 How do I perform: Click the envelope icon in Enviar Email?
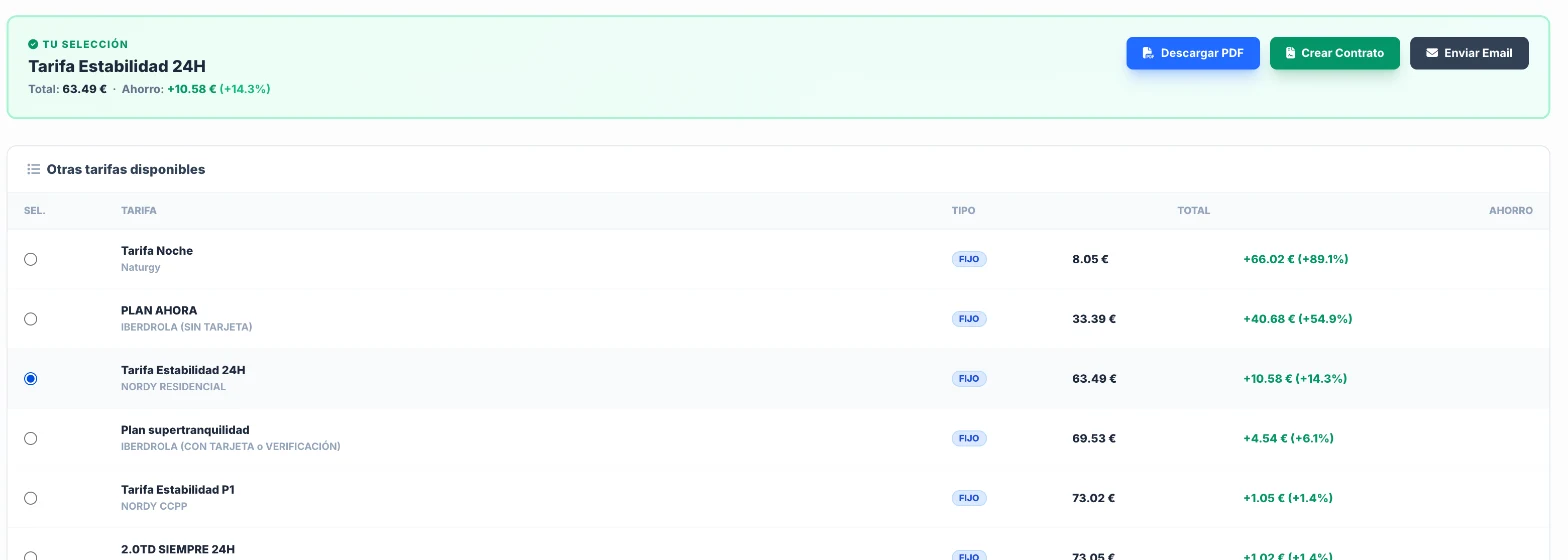pyautogui.click(x=1432, y=53)
